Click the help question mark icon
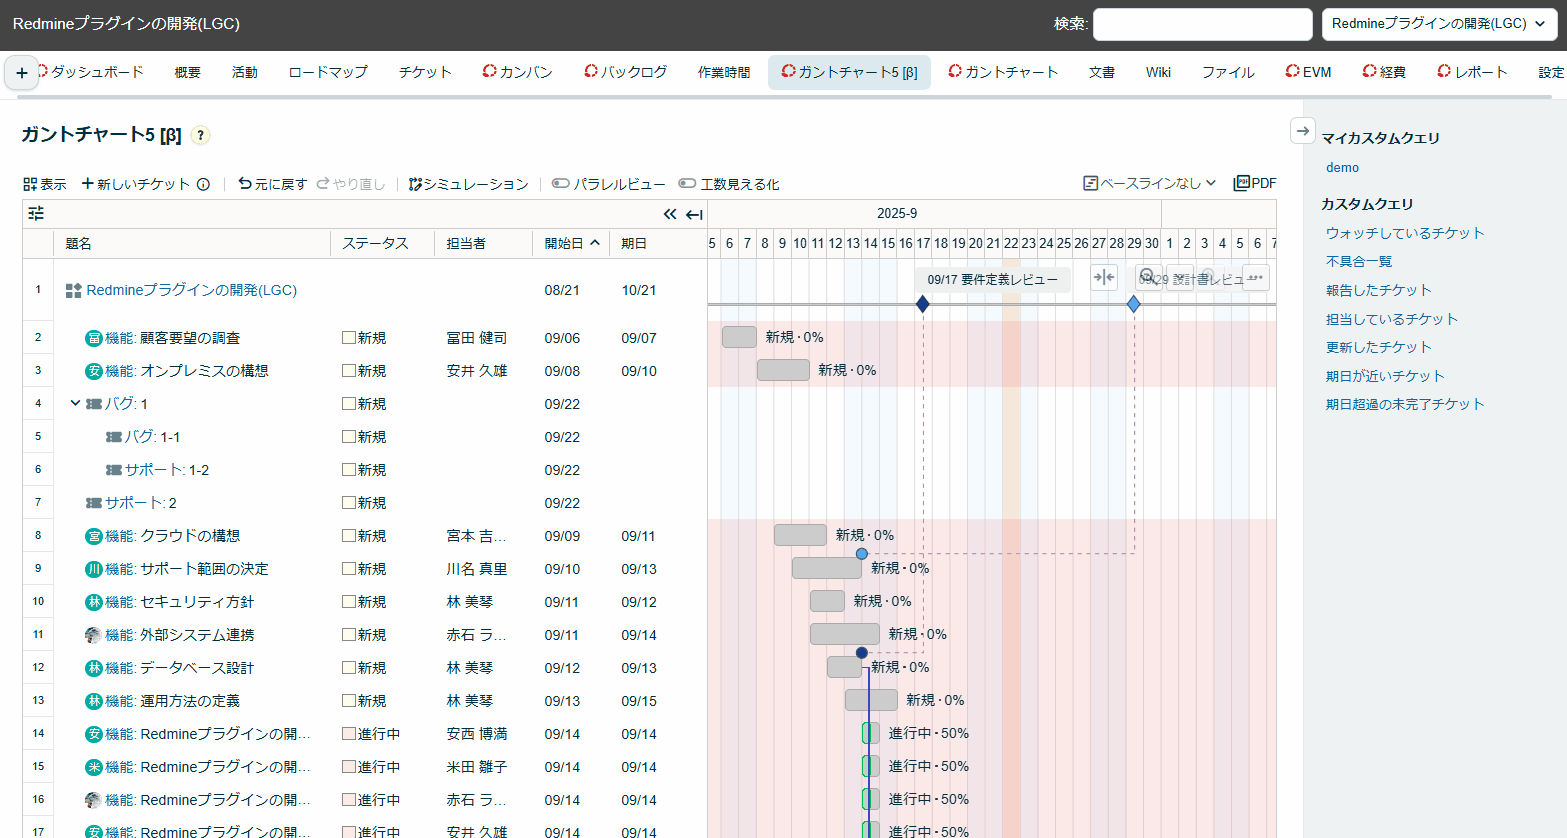This screenshot has width=1567, height=838. [x=200, y=135]
